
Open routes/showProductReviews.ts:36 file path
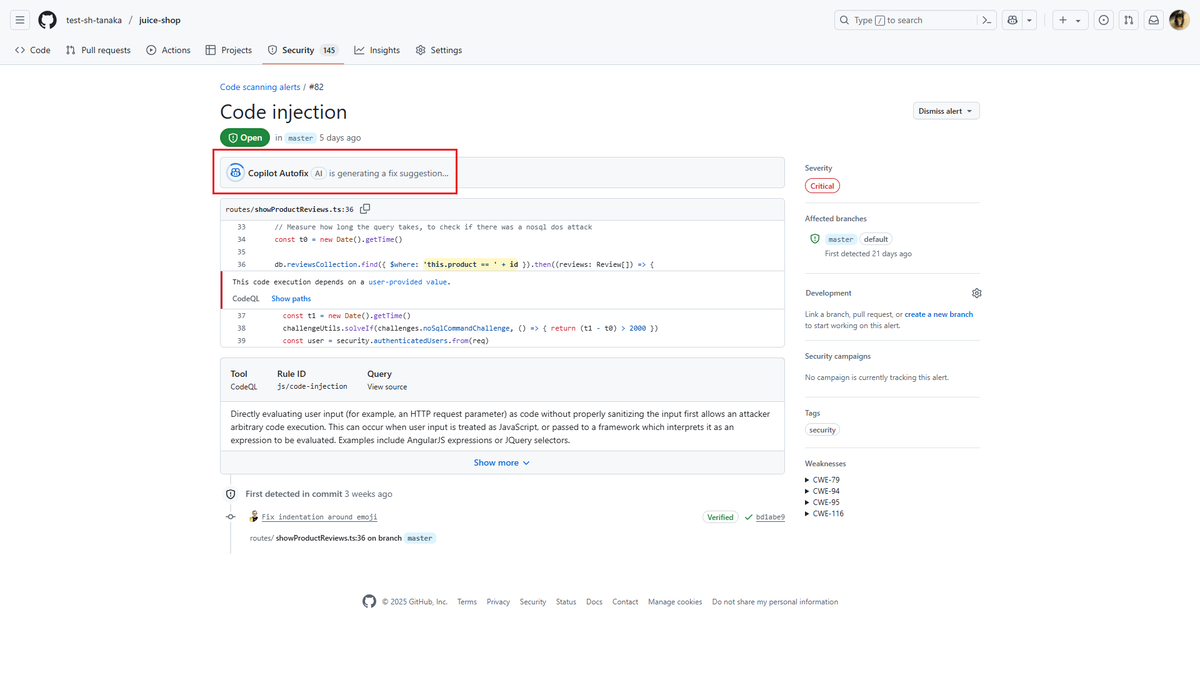290,209
